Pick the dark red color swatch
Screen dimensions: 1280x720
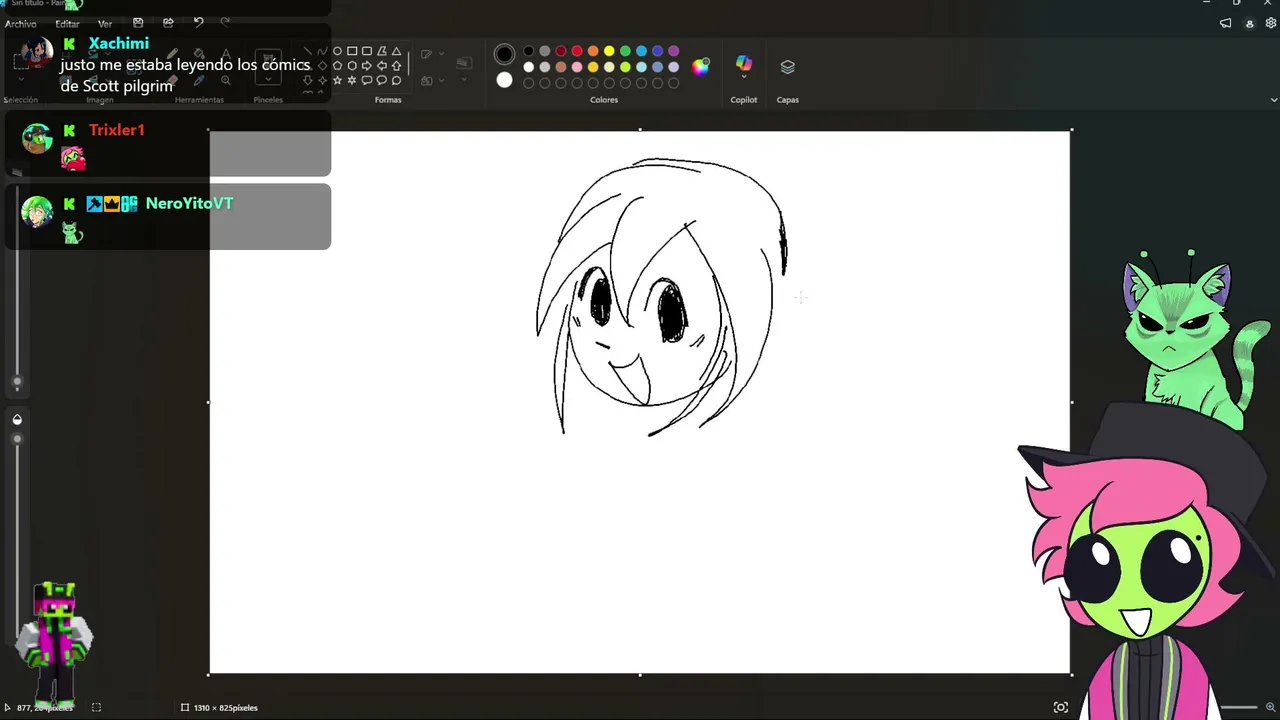coord(561,51)
